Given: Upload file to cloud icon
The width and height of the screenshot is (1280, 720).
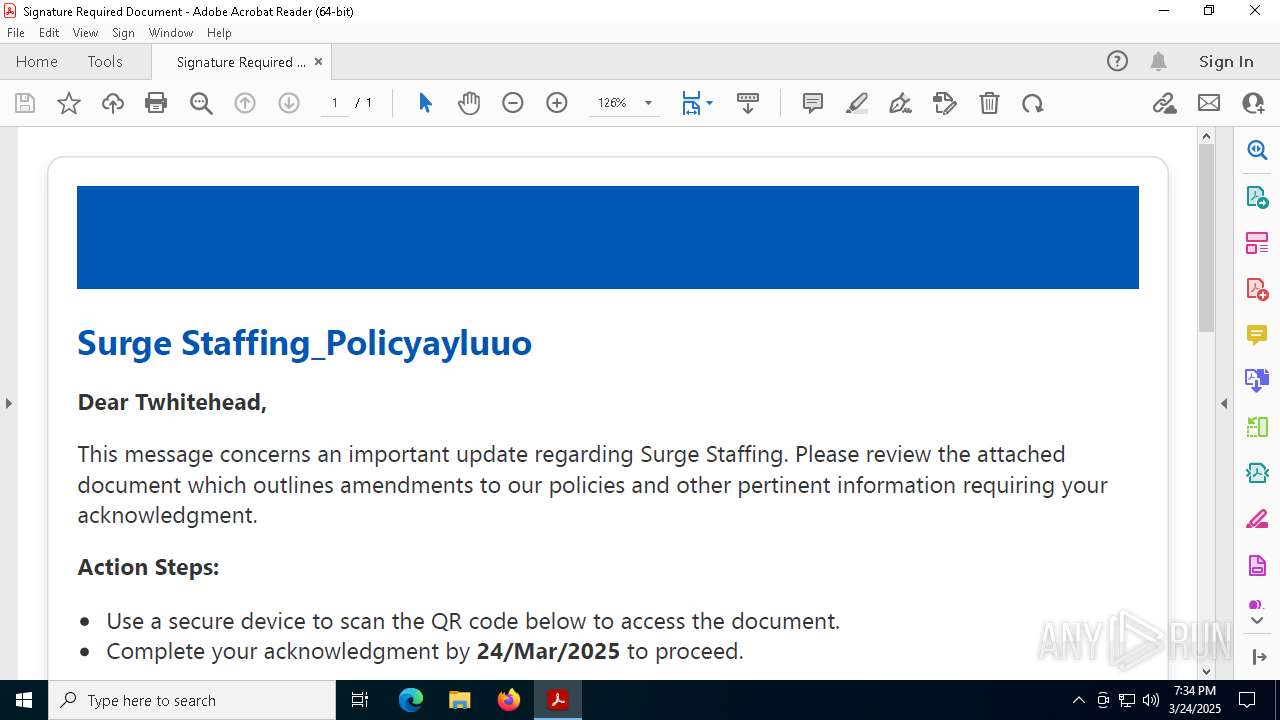Looking at the screenshot, I should coord(113,103).
